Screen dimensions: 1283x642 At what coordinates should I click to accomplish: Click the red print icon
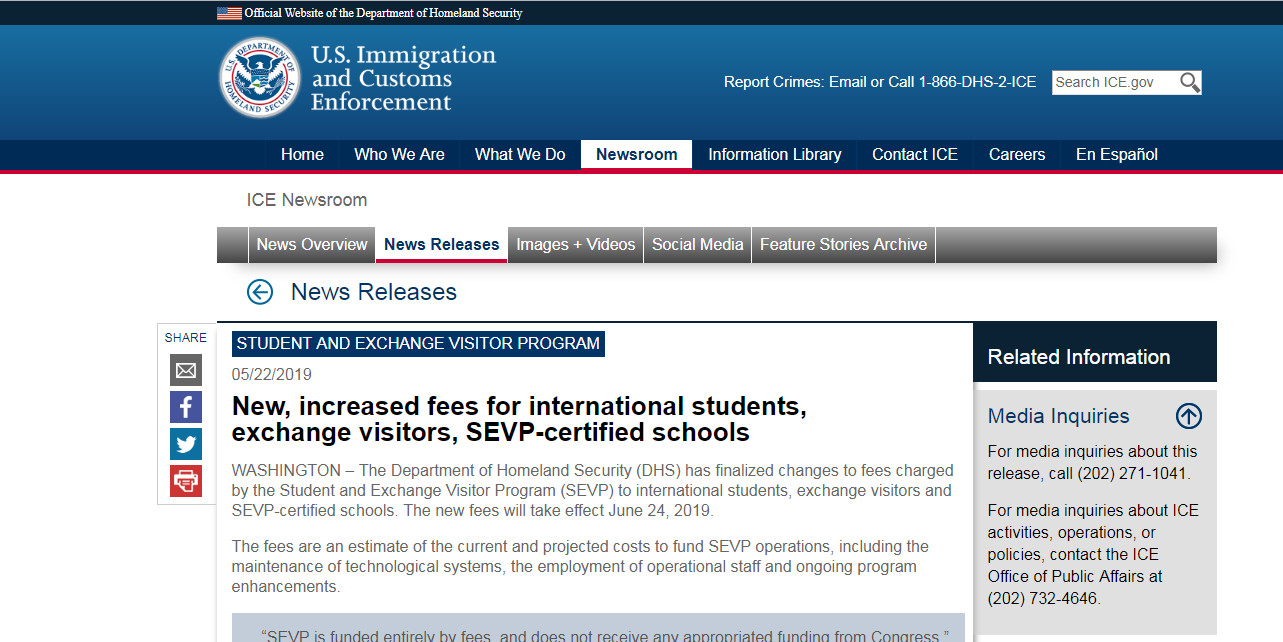pos(186,481)
